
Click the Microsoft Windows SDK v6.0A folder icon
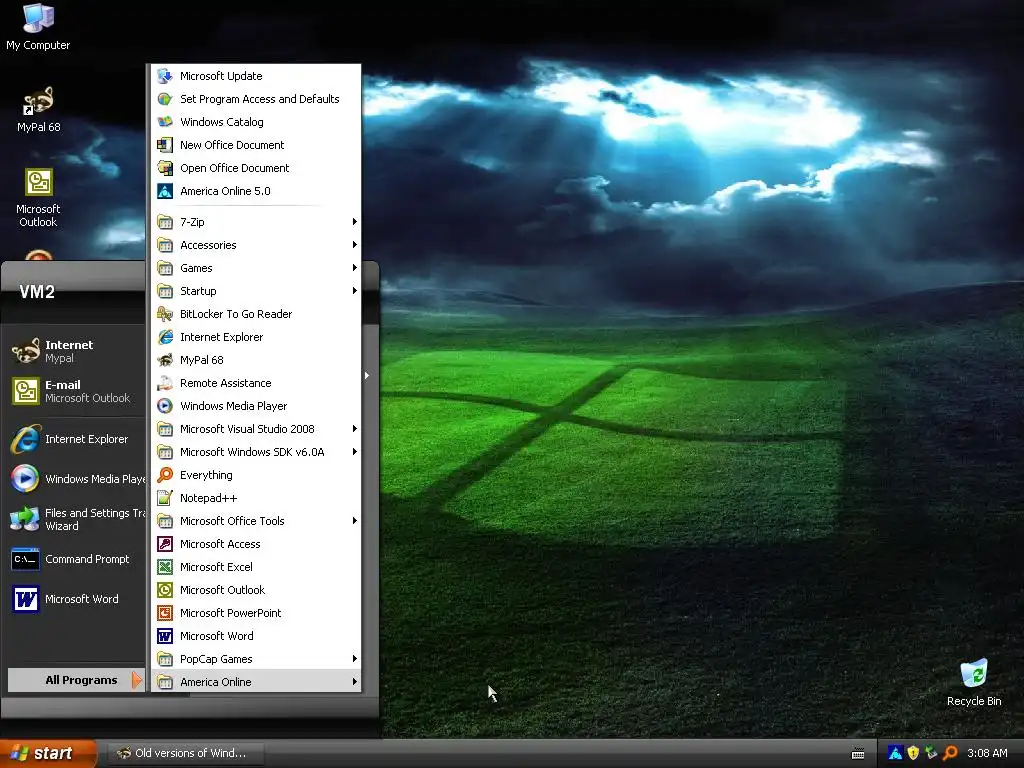165,452
